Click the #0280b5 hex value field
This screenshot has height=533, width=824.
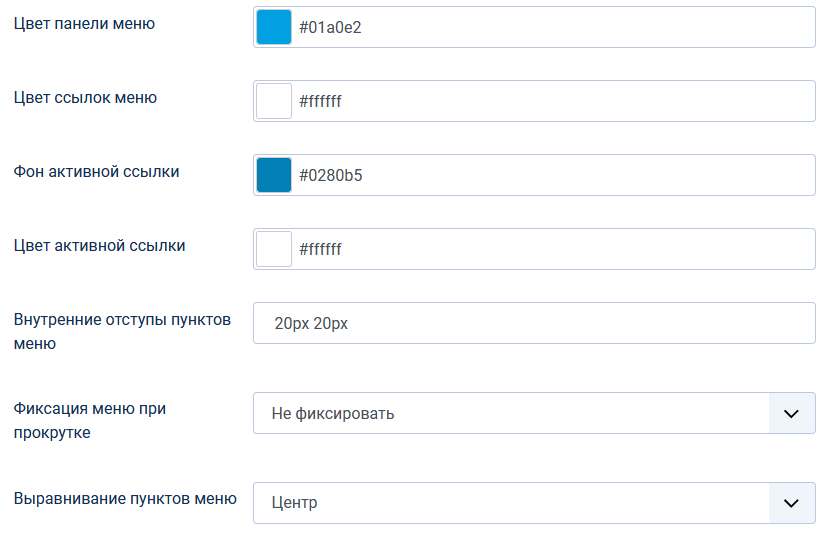click(x=550, y=175)
